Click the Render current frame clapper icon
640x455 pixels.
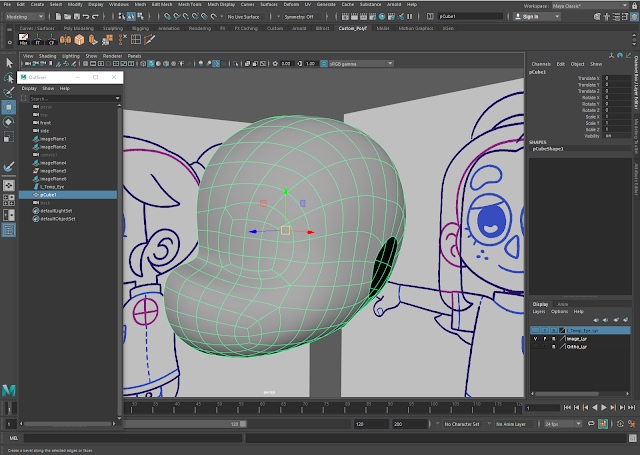point(354,16)
